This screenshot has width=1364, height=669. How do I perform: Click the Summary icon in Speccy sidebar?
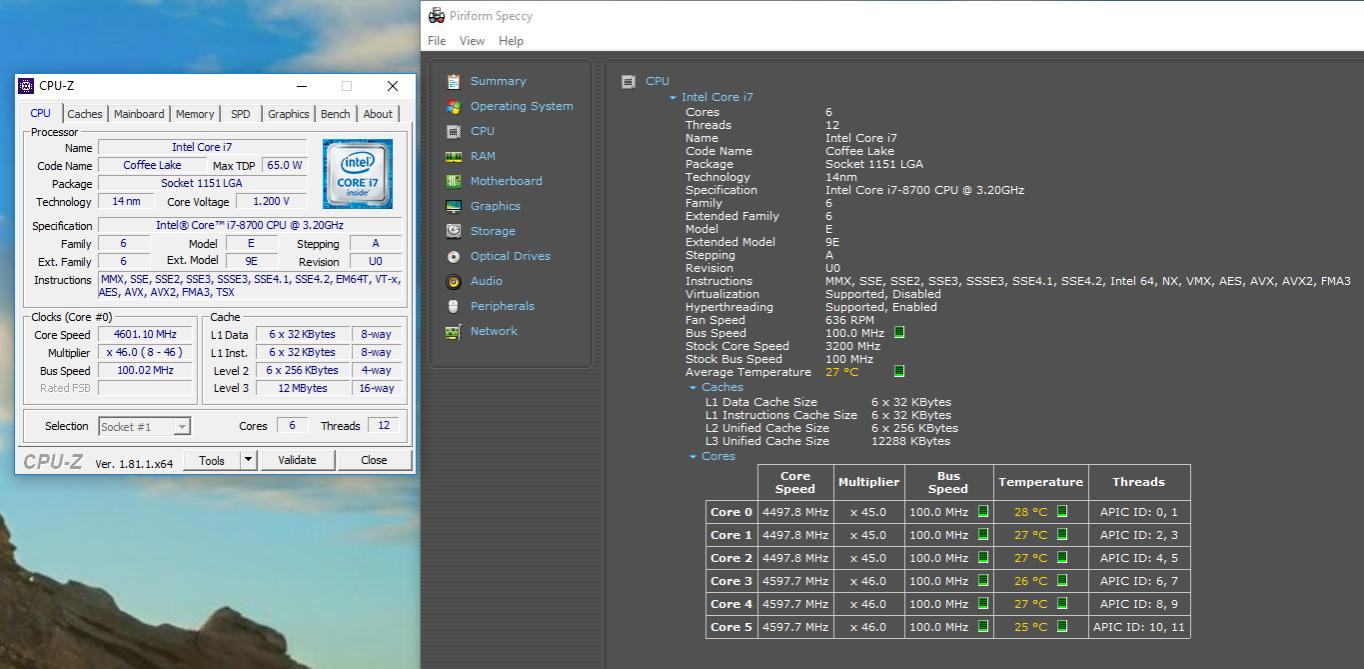(454, 81)
